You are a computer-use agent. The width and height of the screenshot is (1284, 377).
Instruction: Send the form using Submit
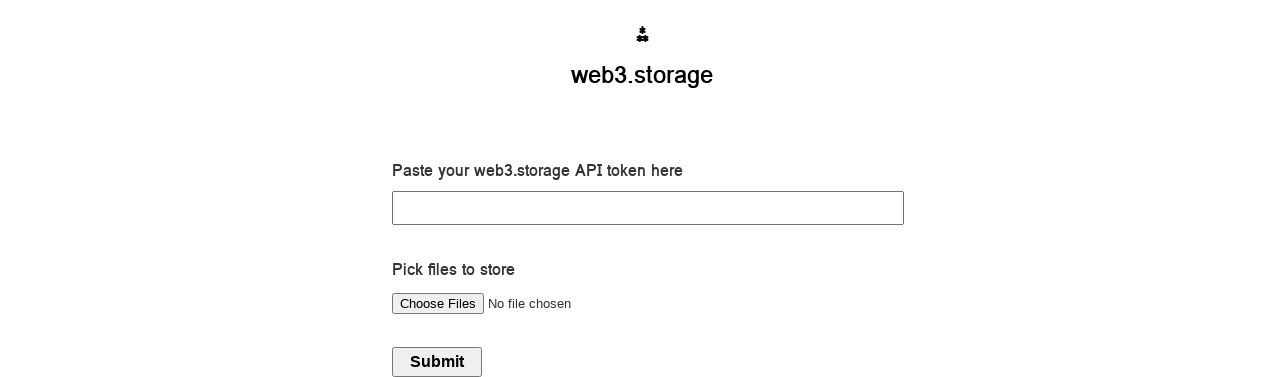tap(437, 362)
